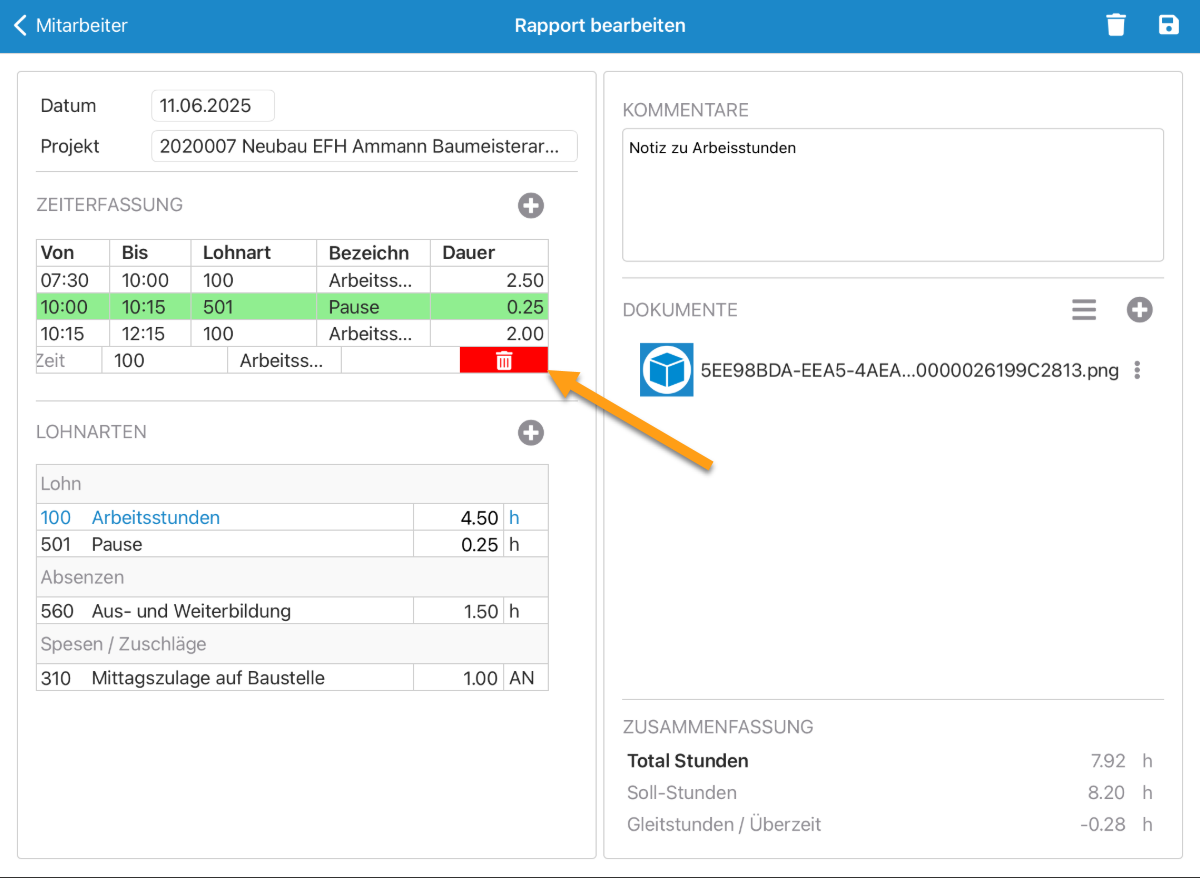Open the Projekt selection field
This screenshot has height=878, width=1200.
click(364, 146)
